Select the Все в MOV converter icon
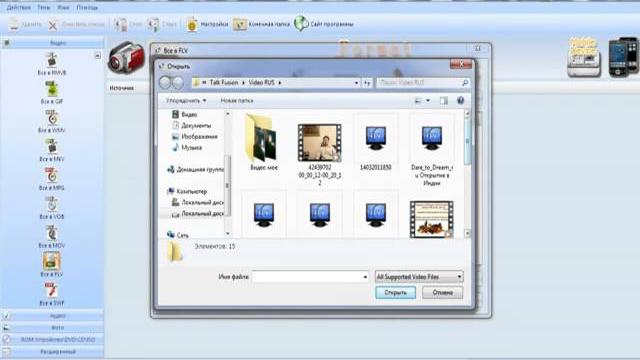This screenshot has width=640, height=360. coord(51,233)
